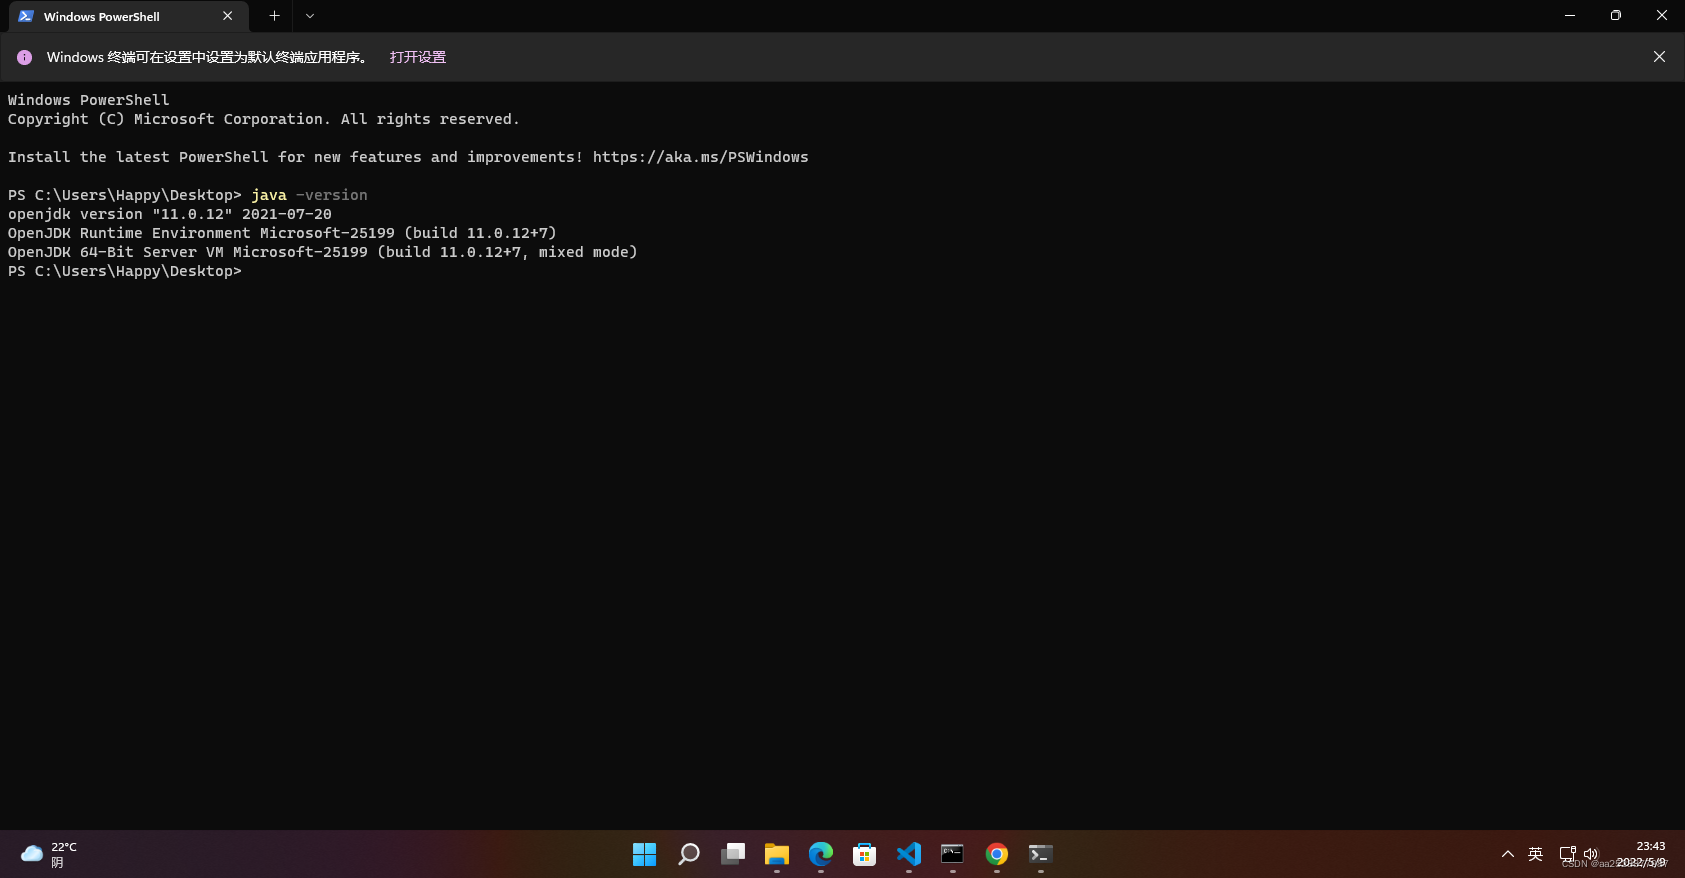Click the OpenJDK Runtime Environment line
This screenshot has width=1685, height=878.
tap(282, 233)
